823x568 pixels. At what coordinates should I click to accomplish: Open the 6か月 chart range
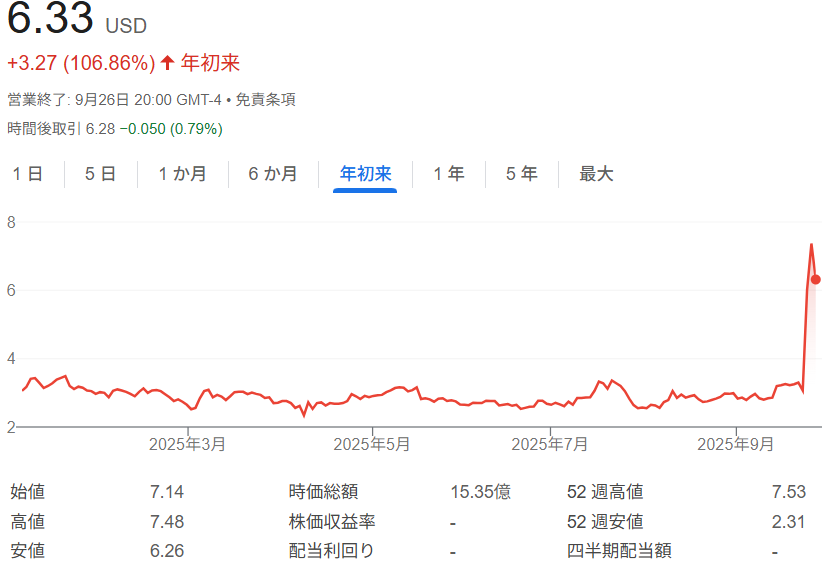pyautogui.click(x=273, y=174)
